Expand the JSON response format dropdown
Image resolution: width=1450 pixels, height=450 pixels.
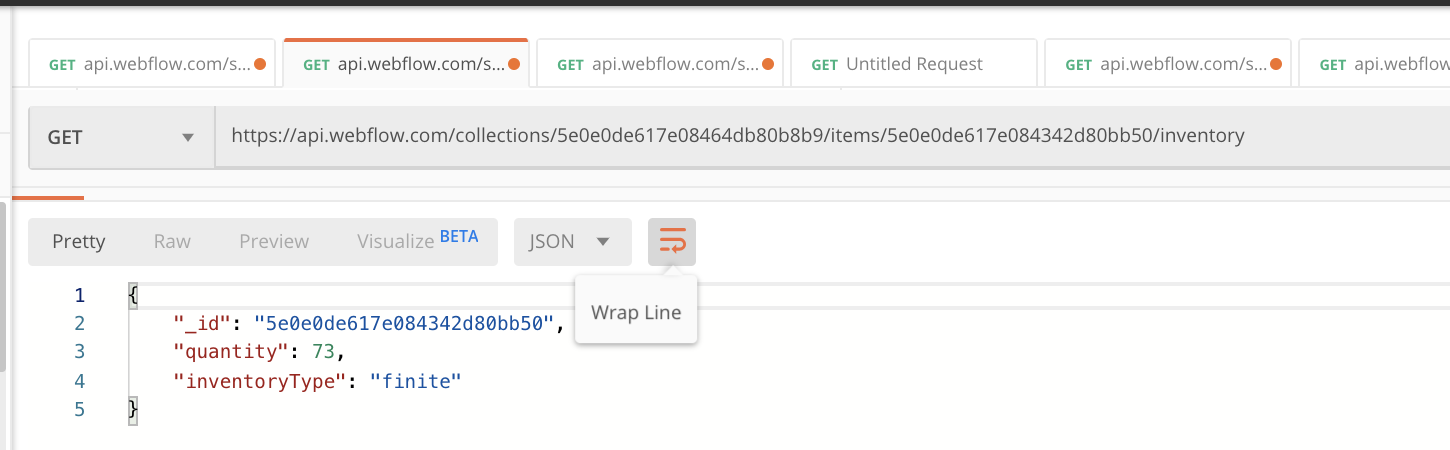click(572, 242)
